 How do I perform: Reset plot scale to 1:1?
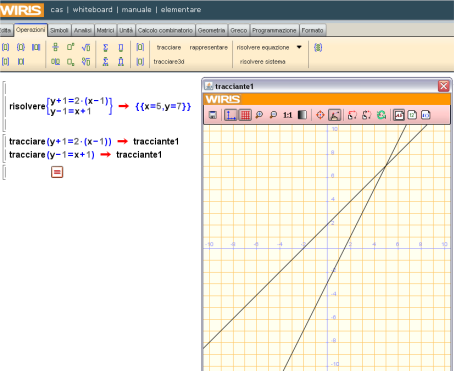coord(287,115)
